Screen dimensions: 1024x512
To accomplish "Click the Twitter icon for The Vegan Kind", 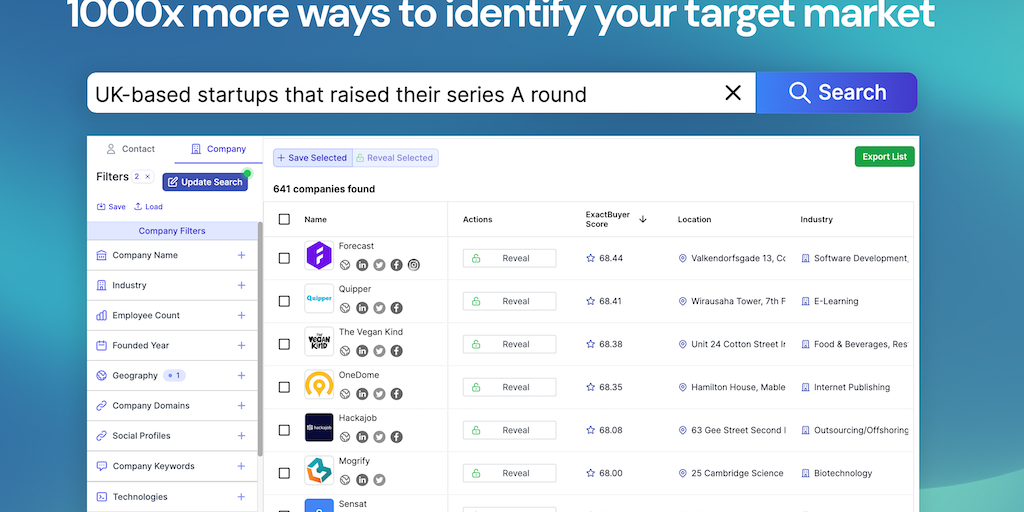I will (x=379, y=351).
